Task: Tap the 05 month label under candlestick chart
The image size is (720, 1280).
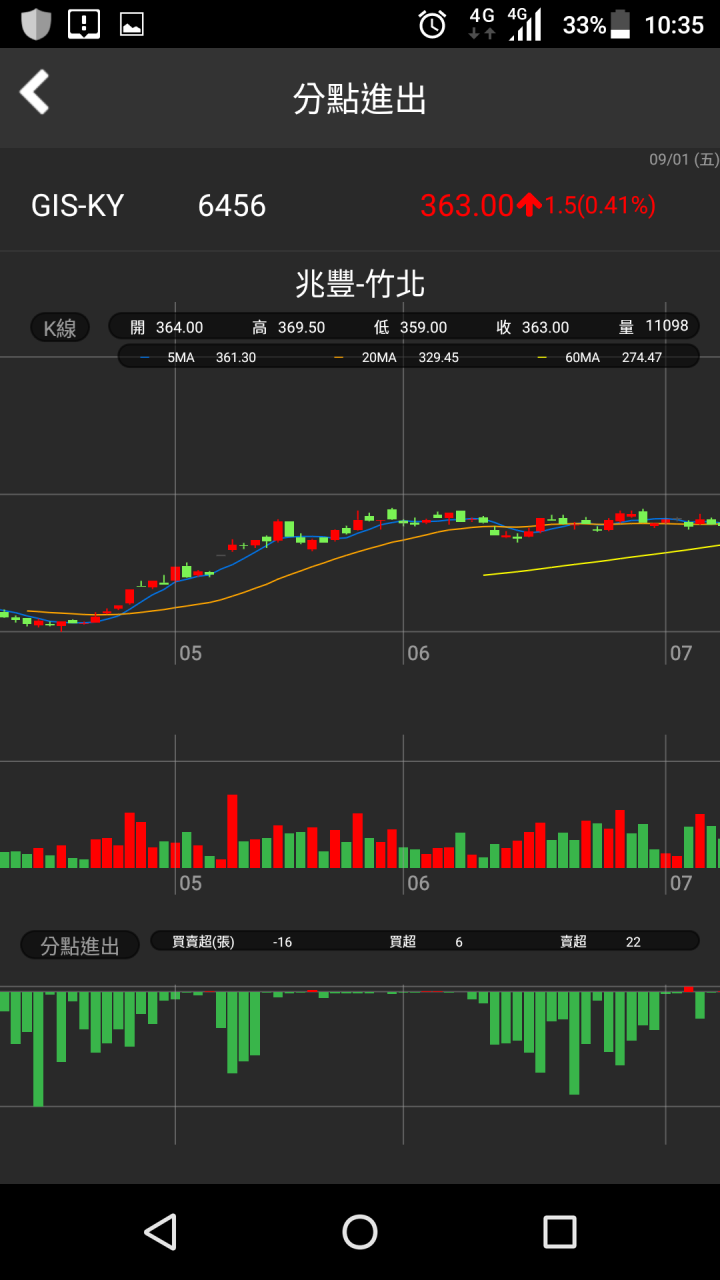Action: pyautogui.click(x=190, y=653)
